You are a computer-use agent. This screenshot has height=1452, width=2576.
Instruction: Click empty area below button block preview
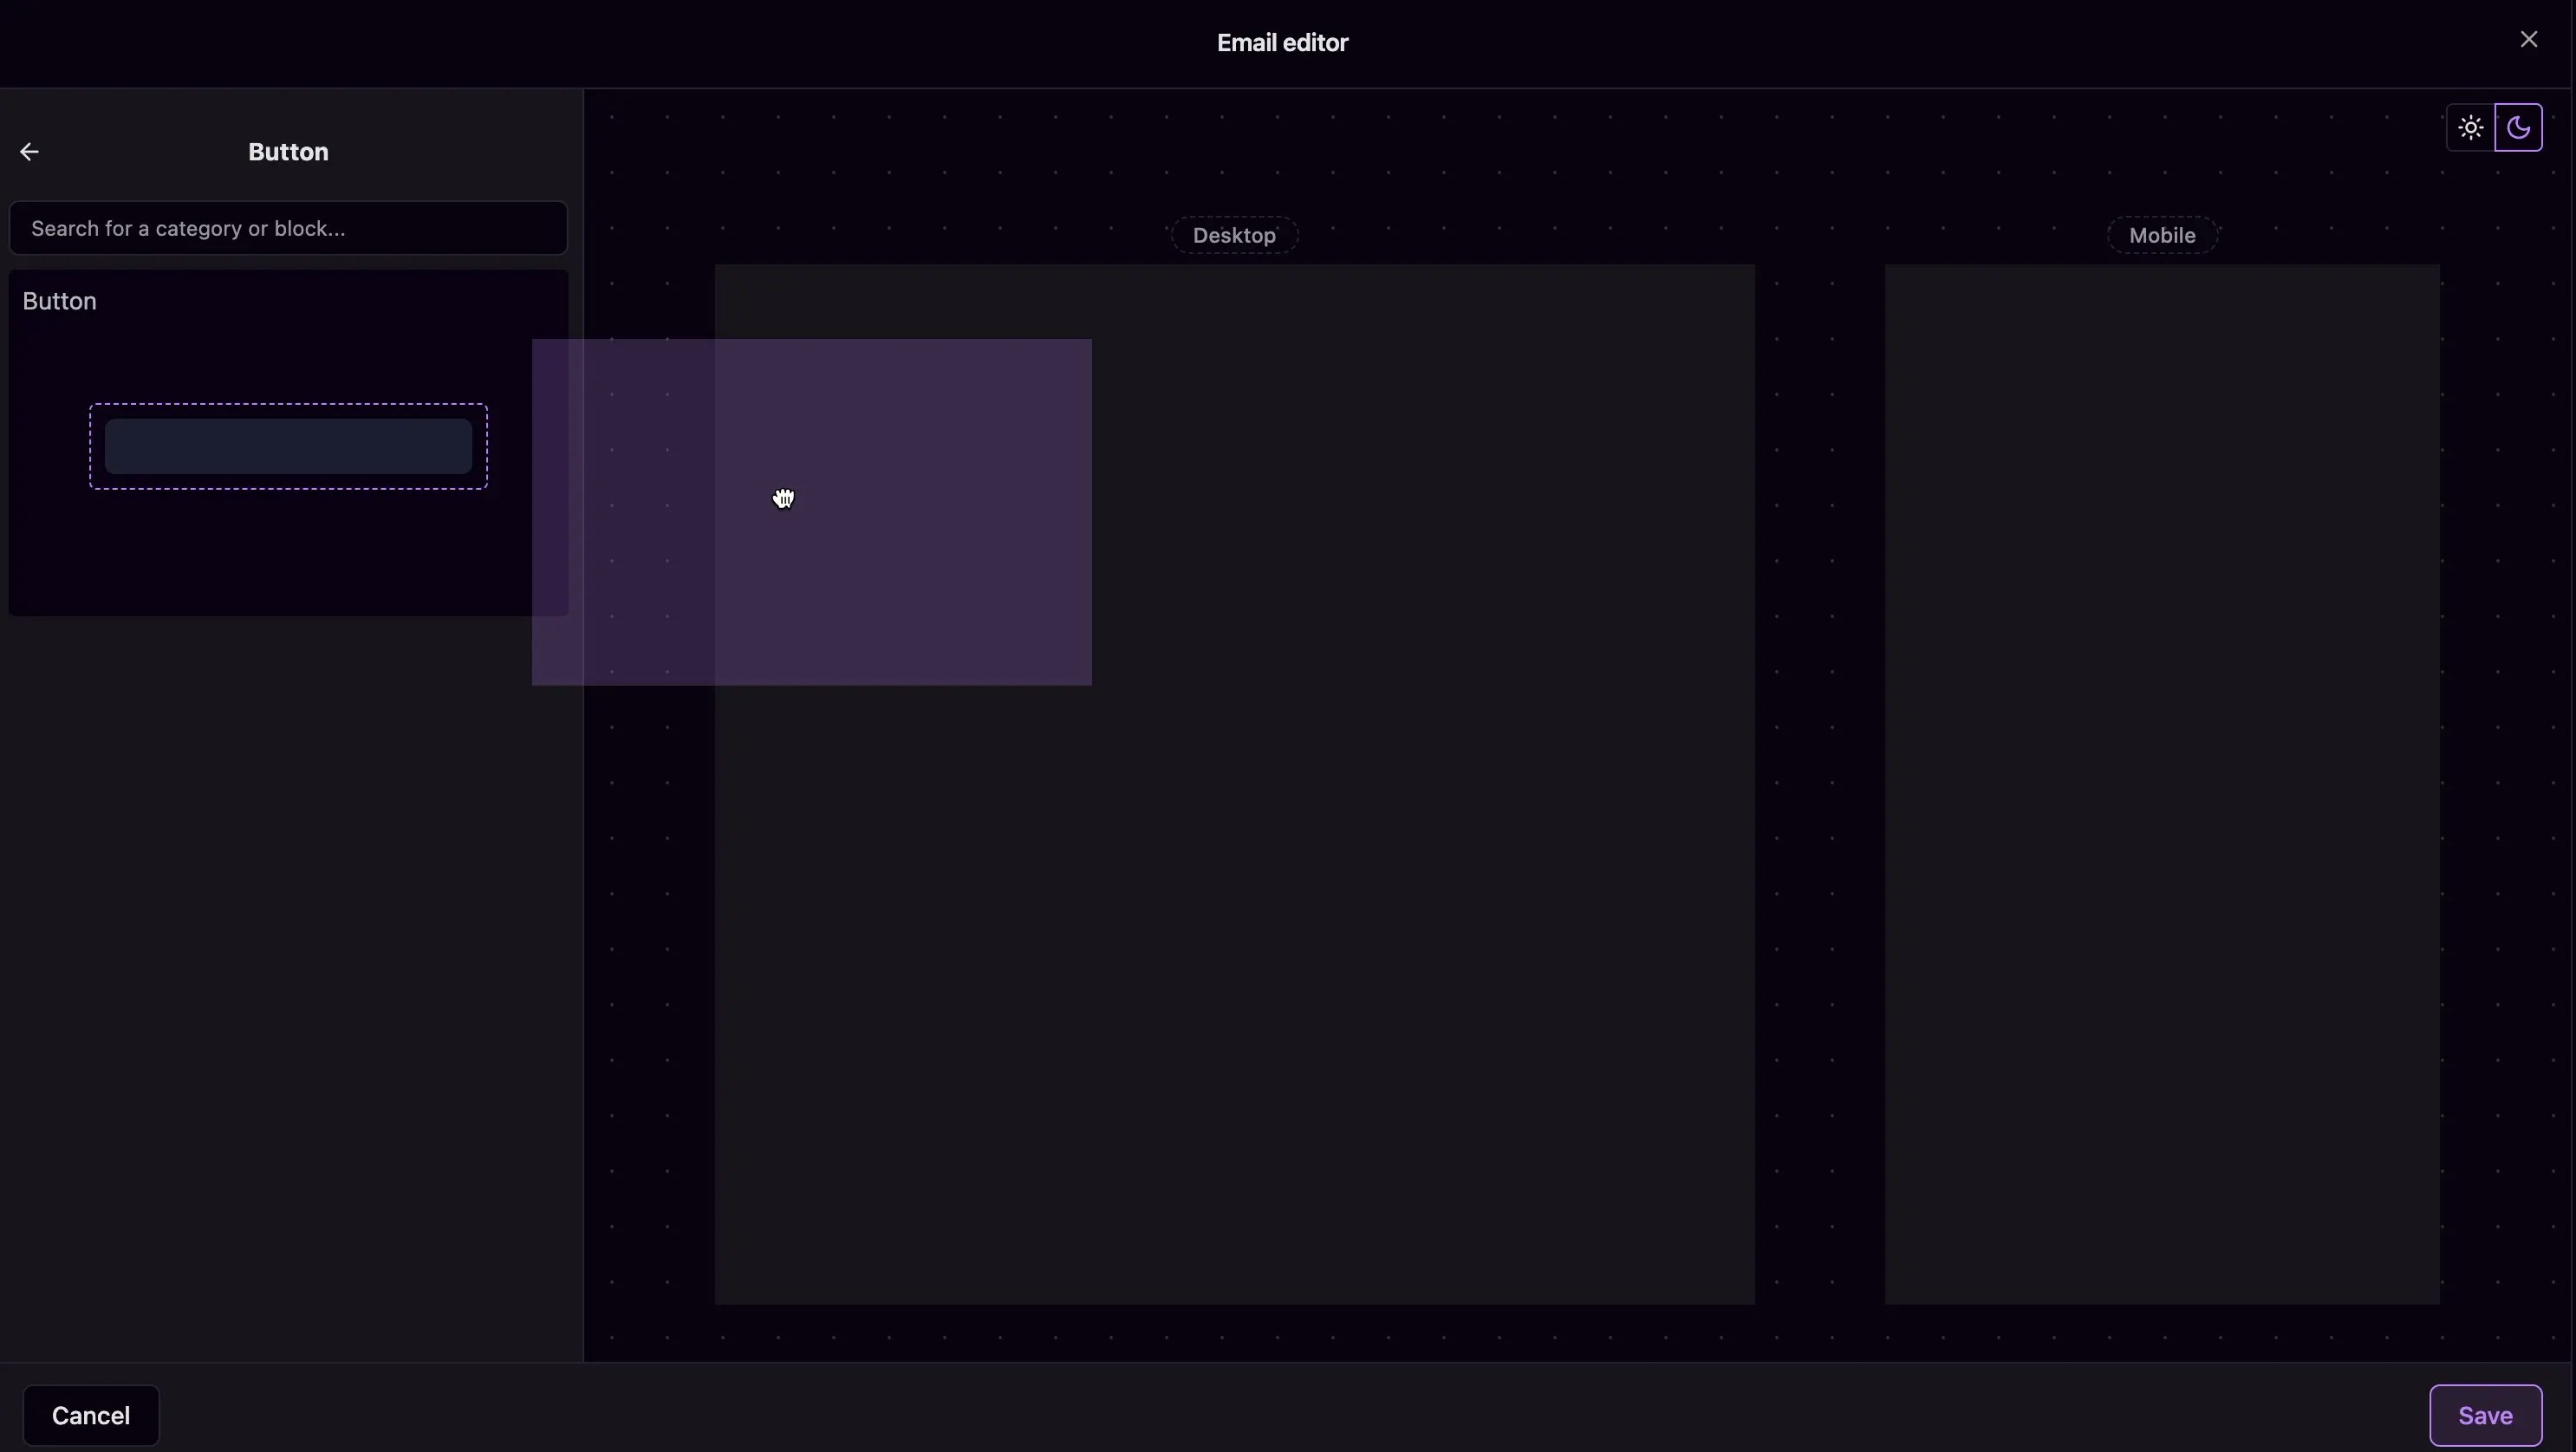pos(288,555)
